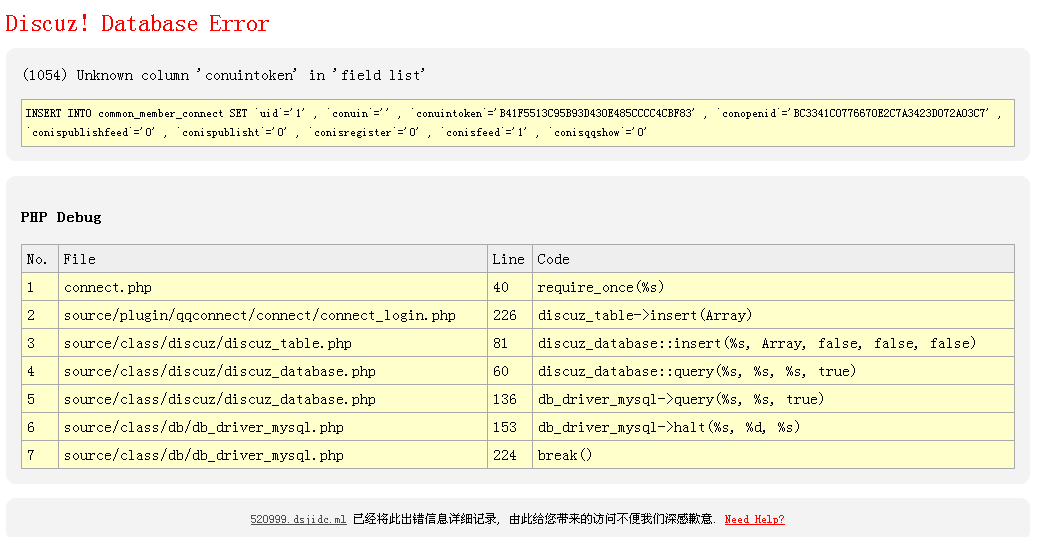Click the Discuz! Database Error title
Screen dimensions: 1048x537
(138, 23)
